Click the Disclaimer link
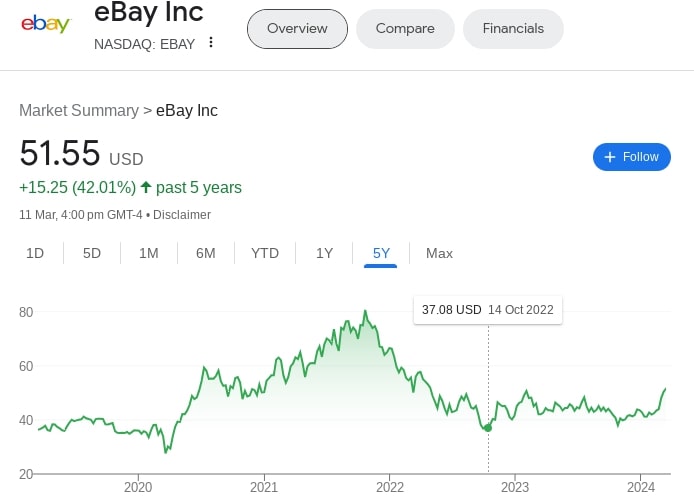Screen dimensions: 694x501 182,214
